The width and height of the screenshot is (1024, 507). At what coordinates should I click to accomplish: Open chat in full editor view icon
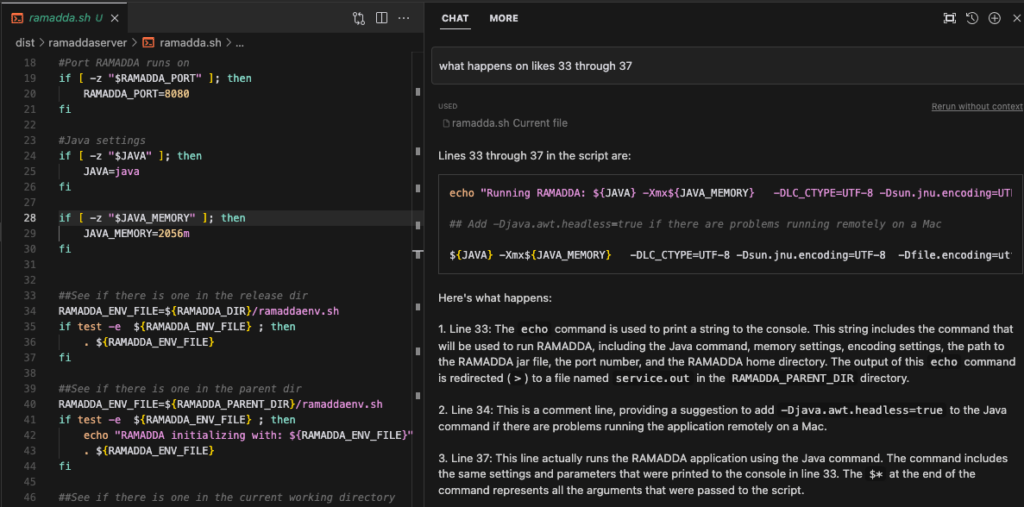click(x=950, y=18)
